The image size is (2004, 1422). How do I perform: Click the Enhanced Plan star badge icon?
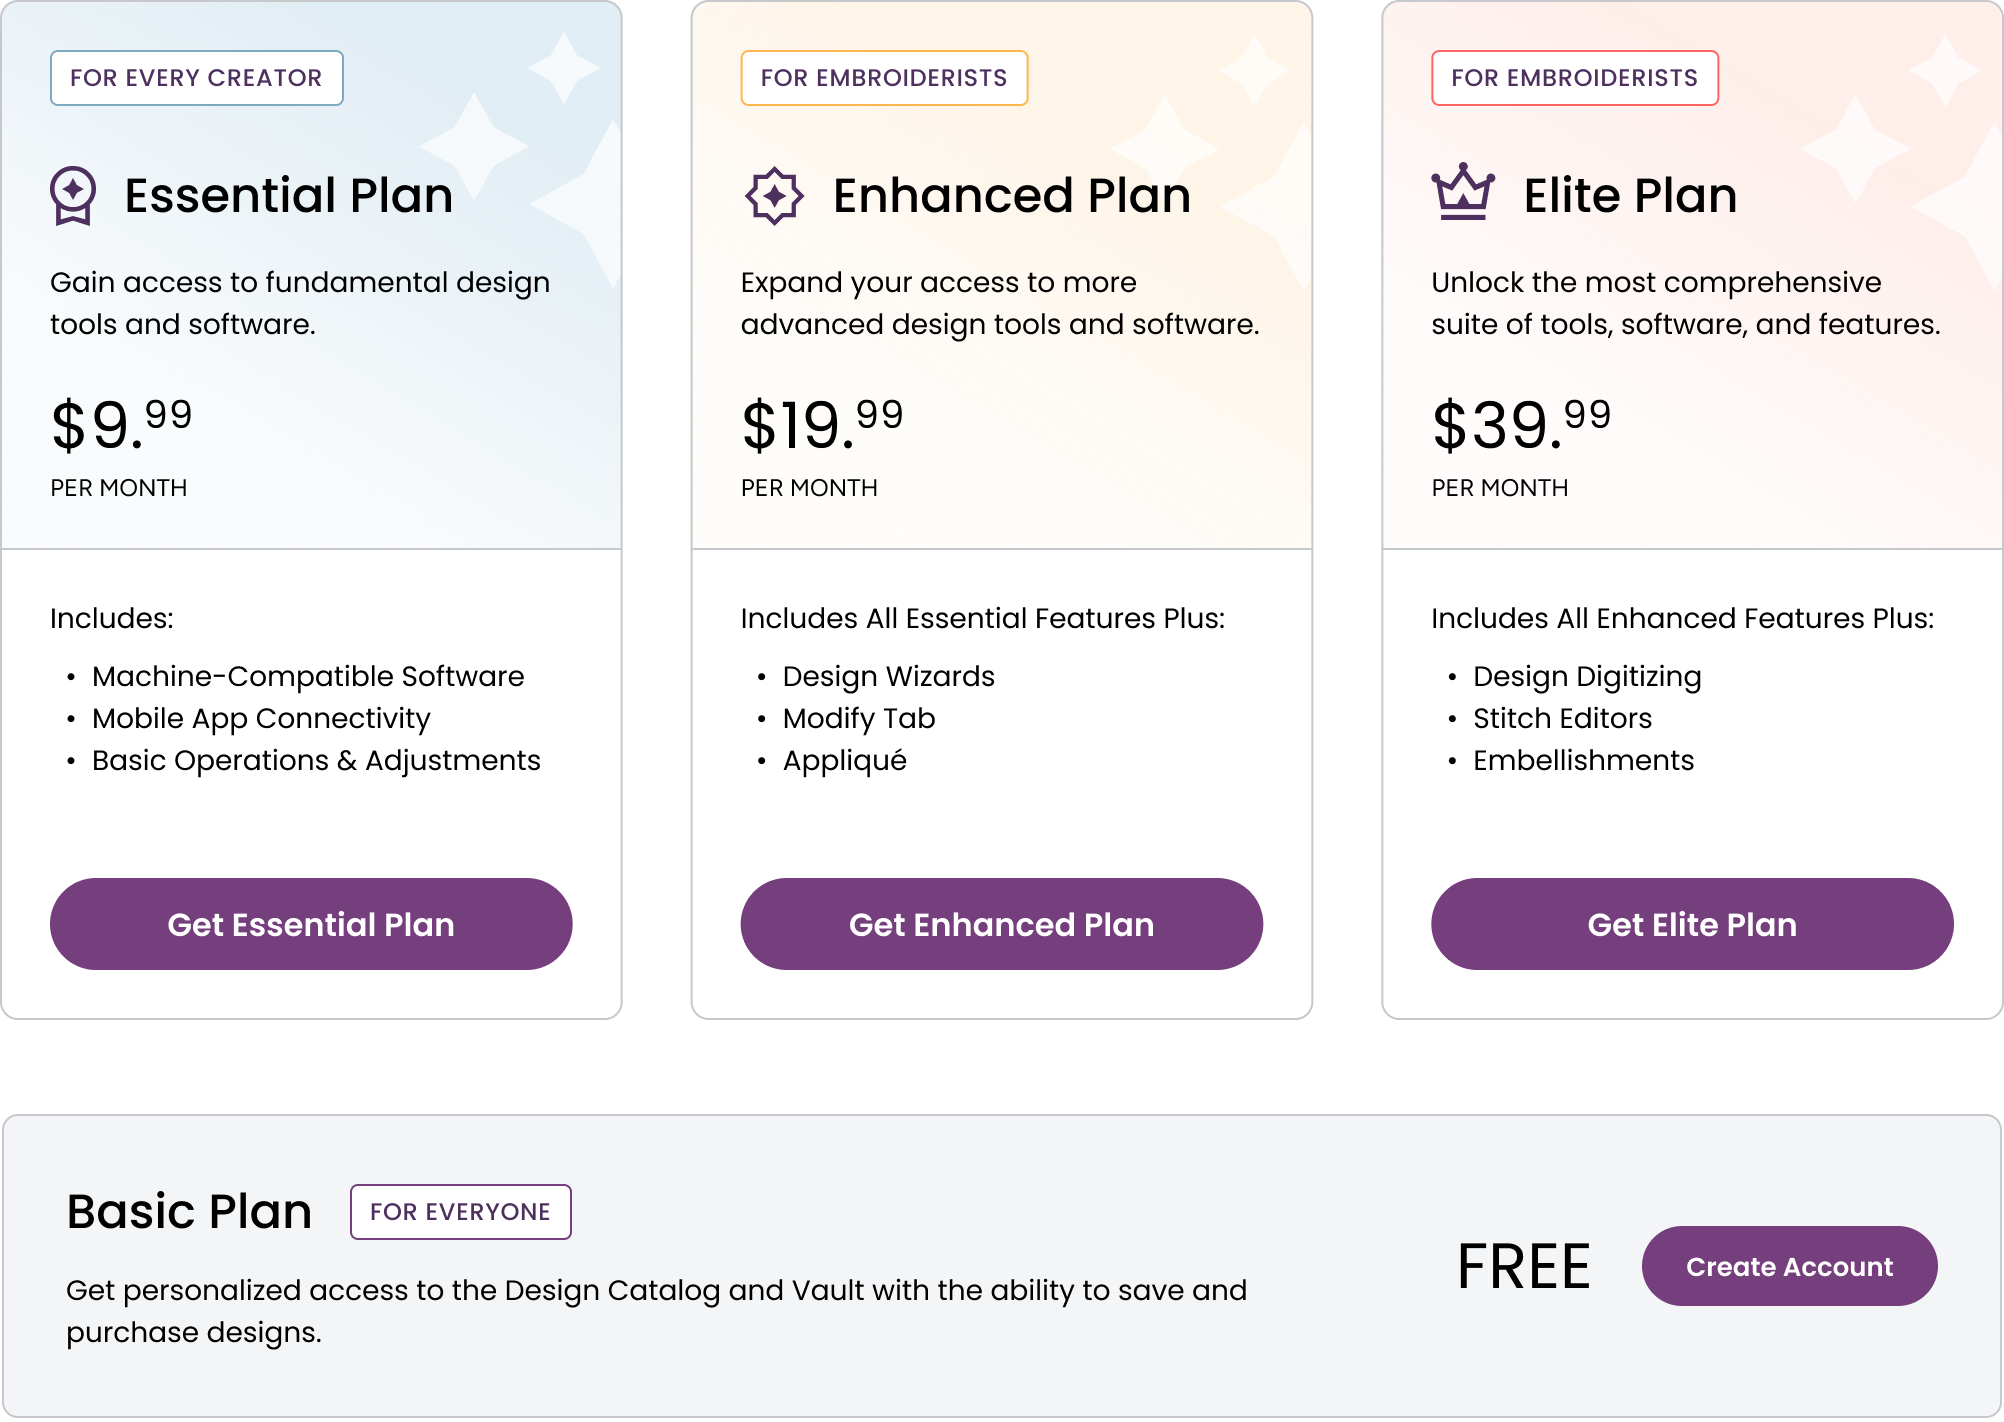coord(774,196)
